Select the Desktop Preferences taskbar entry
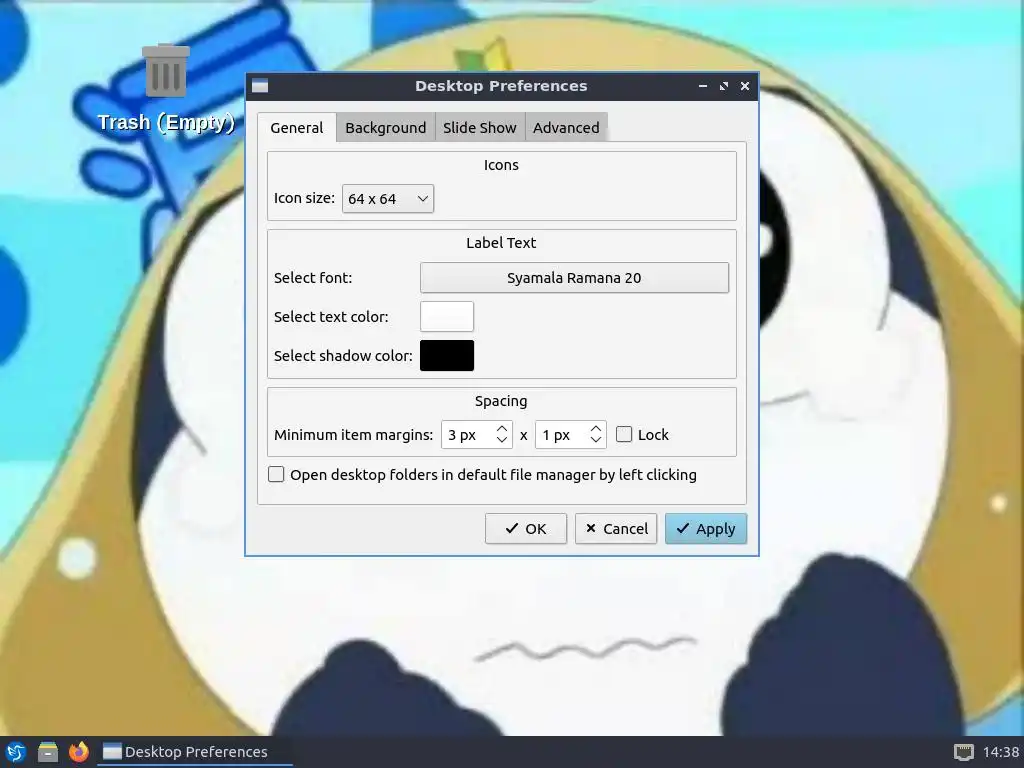The image size is (1024, 768). (x=195, y=752)
